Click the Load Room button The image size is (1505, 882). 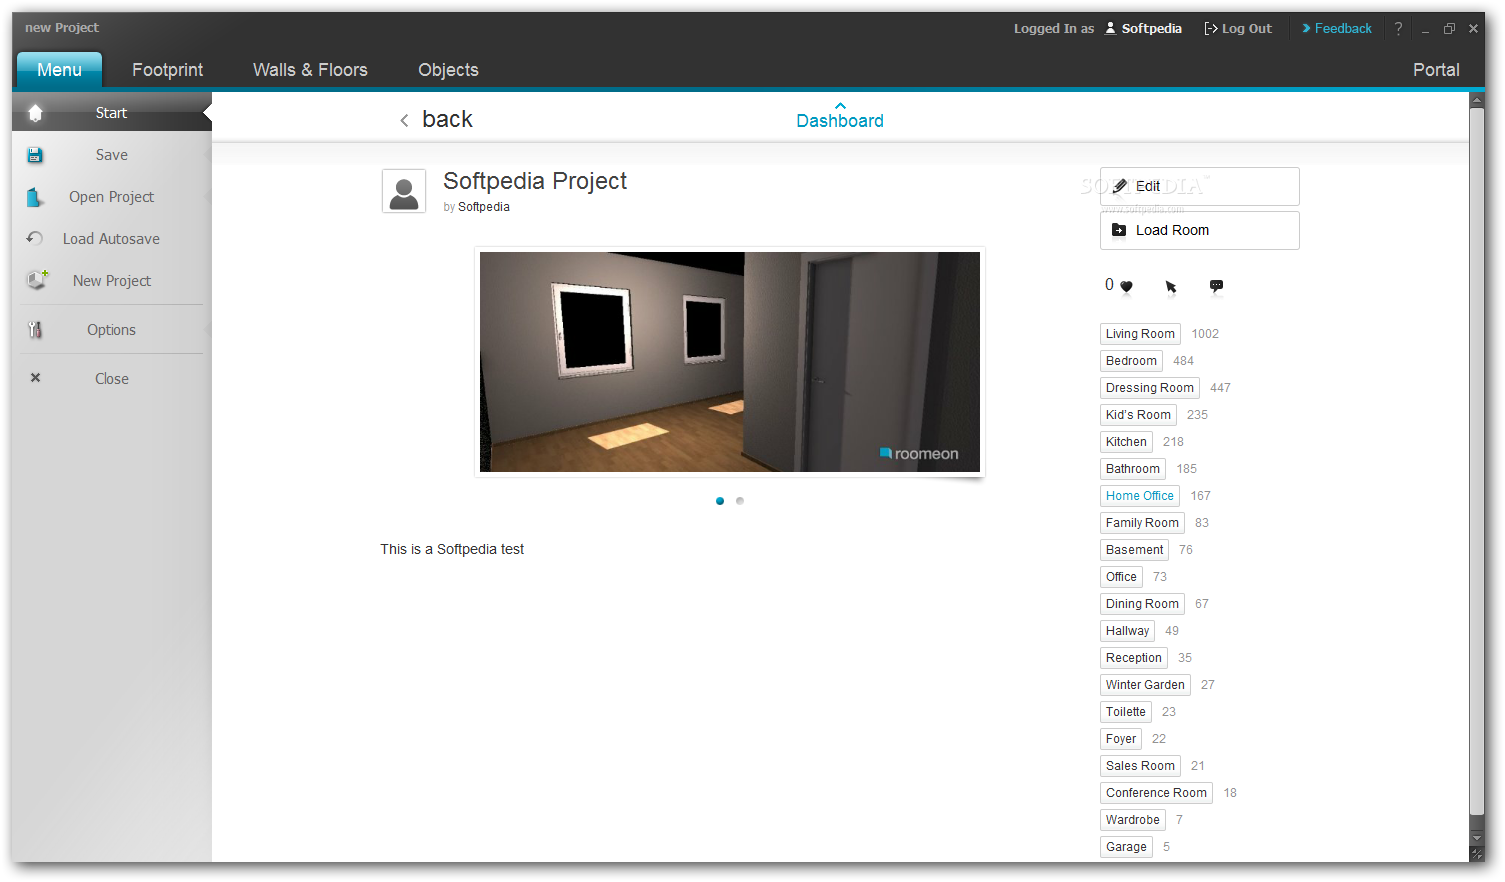click(x=1200, y=230)
